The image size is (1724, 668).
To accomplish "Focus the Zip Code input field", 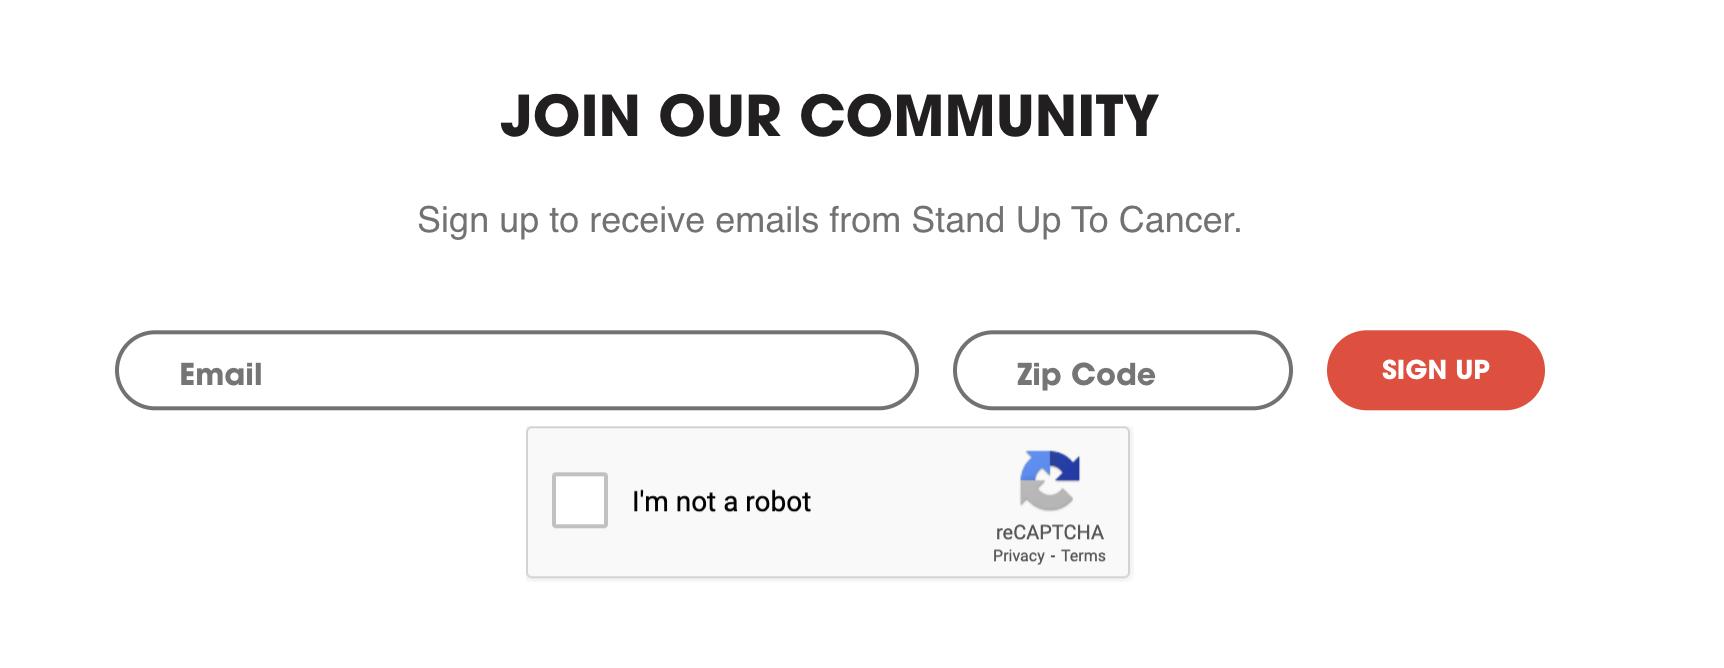I will click(x=1122, y=371).
